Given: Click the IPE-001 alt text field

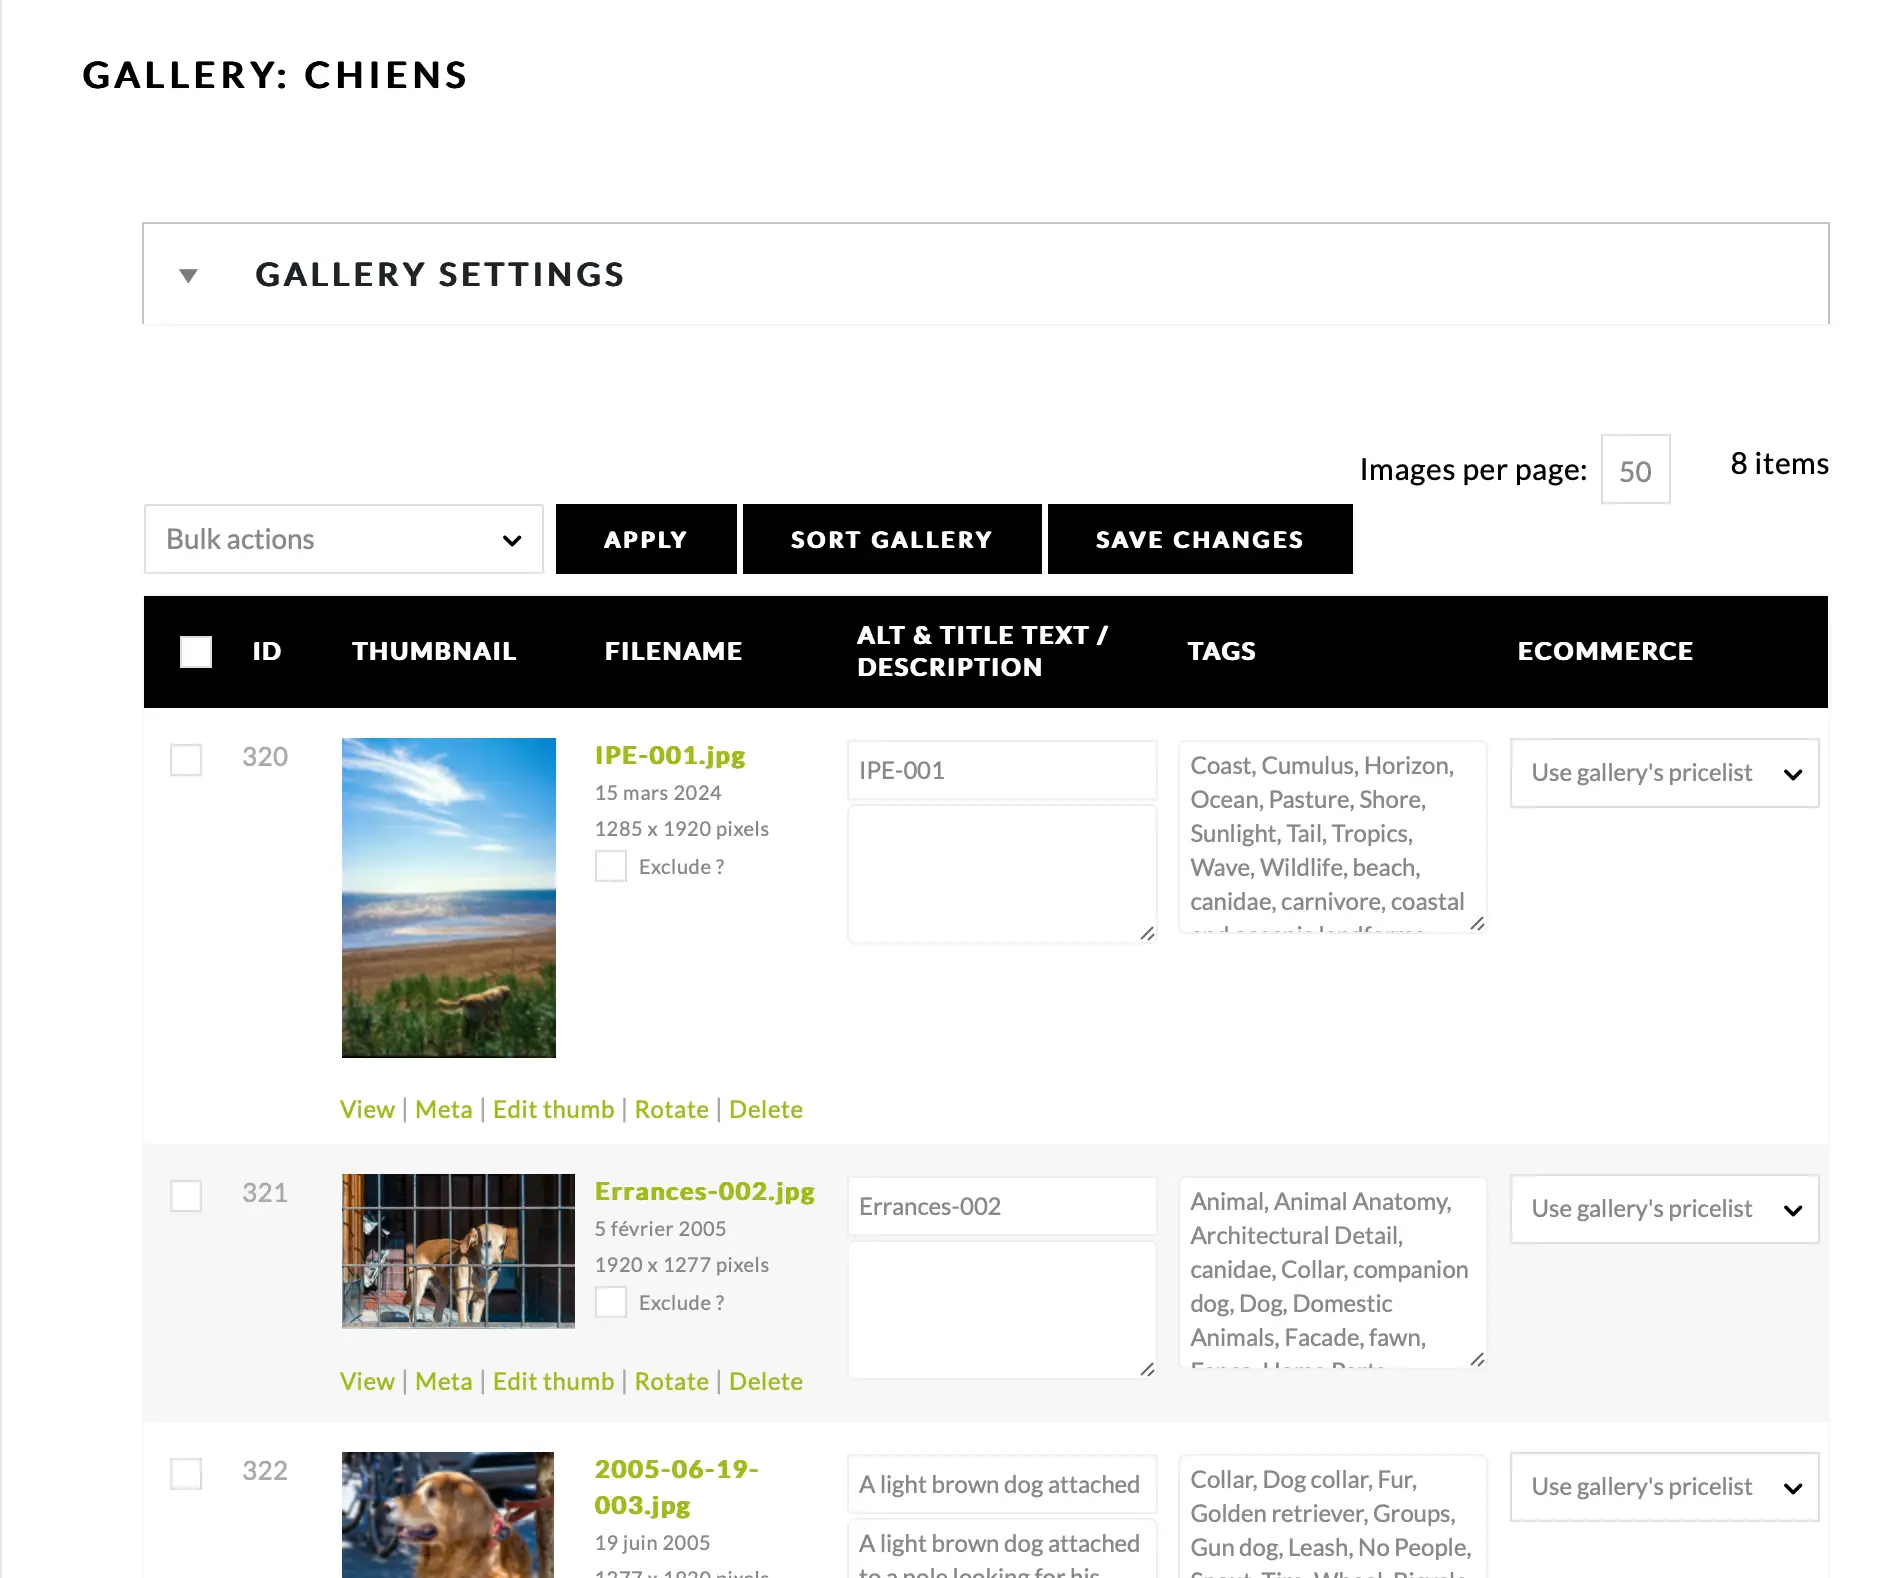Looking at the screenshot, I should 1001,770.
